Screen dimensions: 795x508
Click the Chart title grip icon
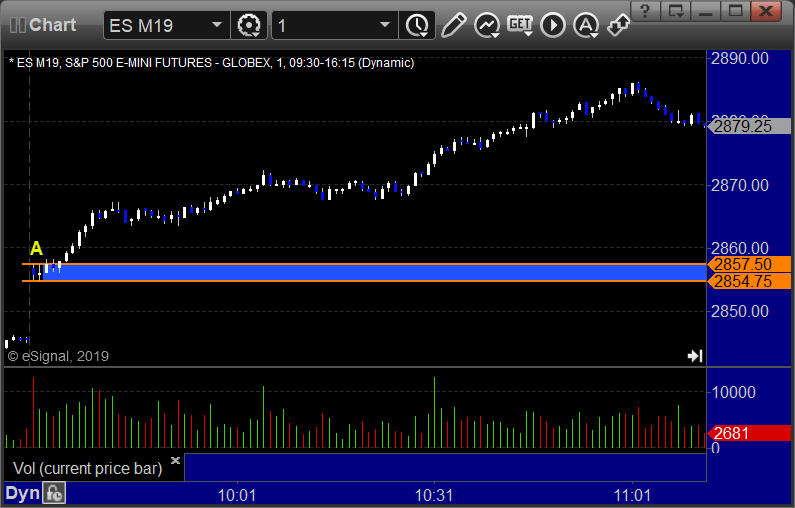(18, 25)
